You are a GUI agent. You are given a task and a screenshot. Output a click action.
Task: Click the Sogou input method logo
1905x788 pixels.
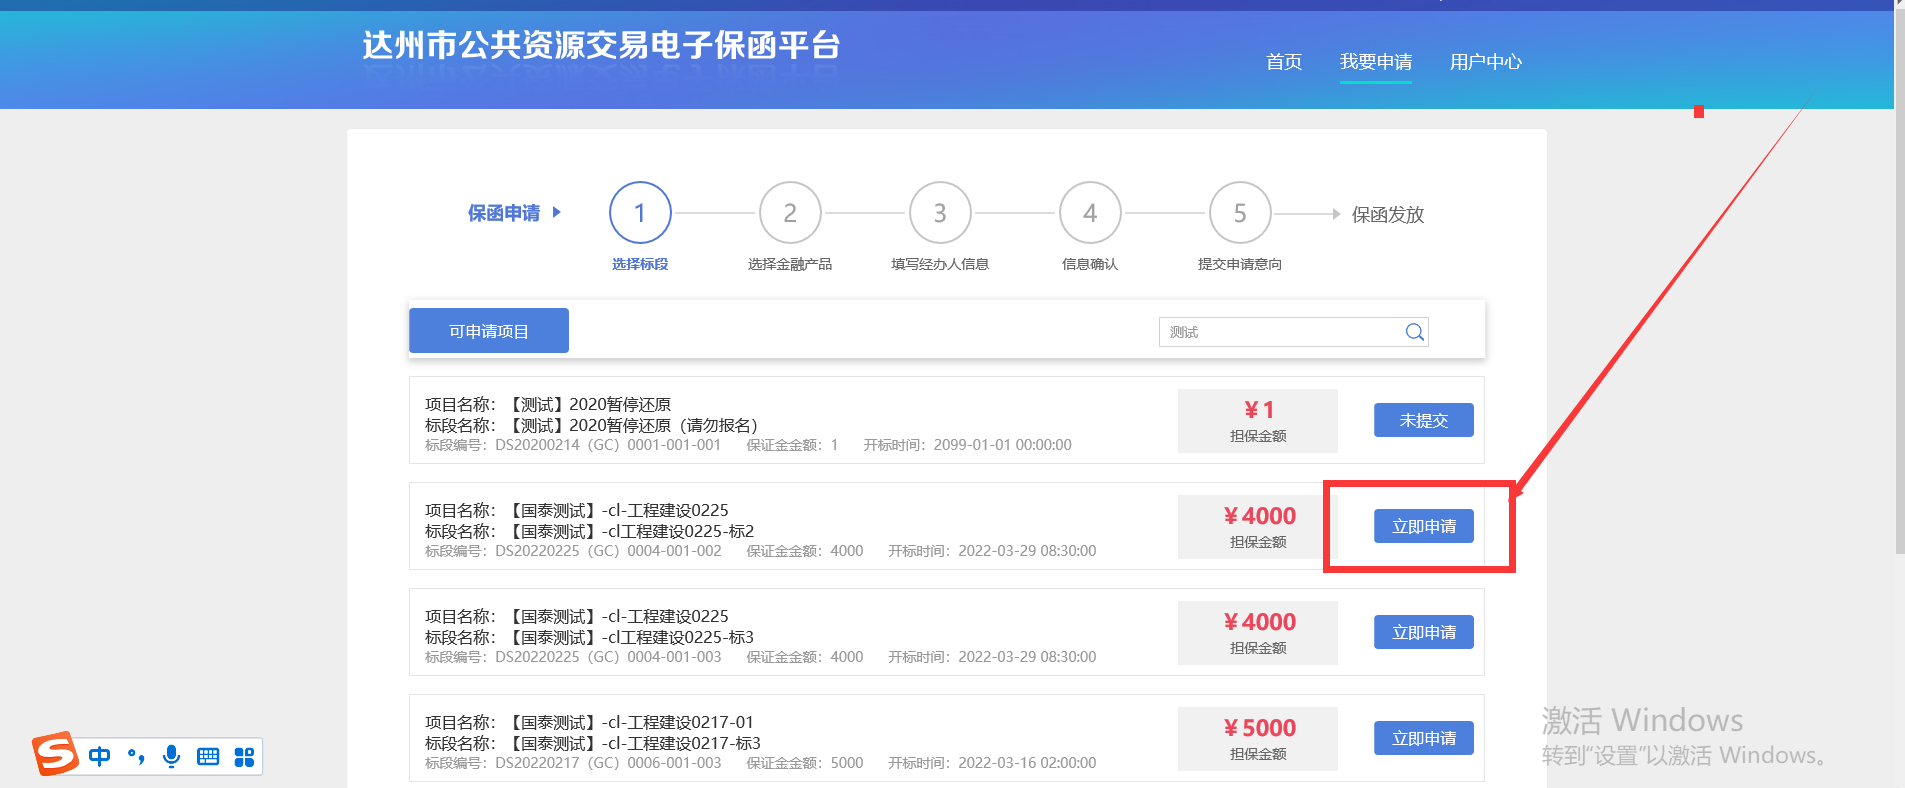pyautogui.click(x=55, y=754)
